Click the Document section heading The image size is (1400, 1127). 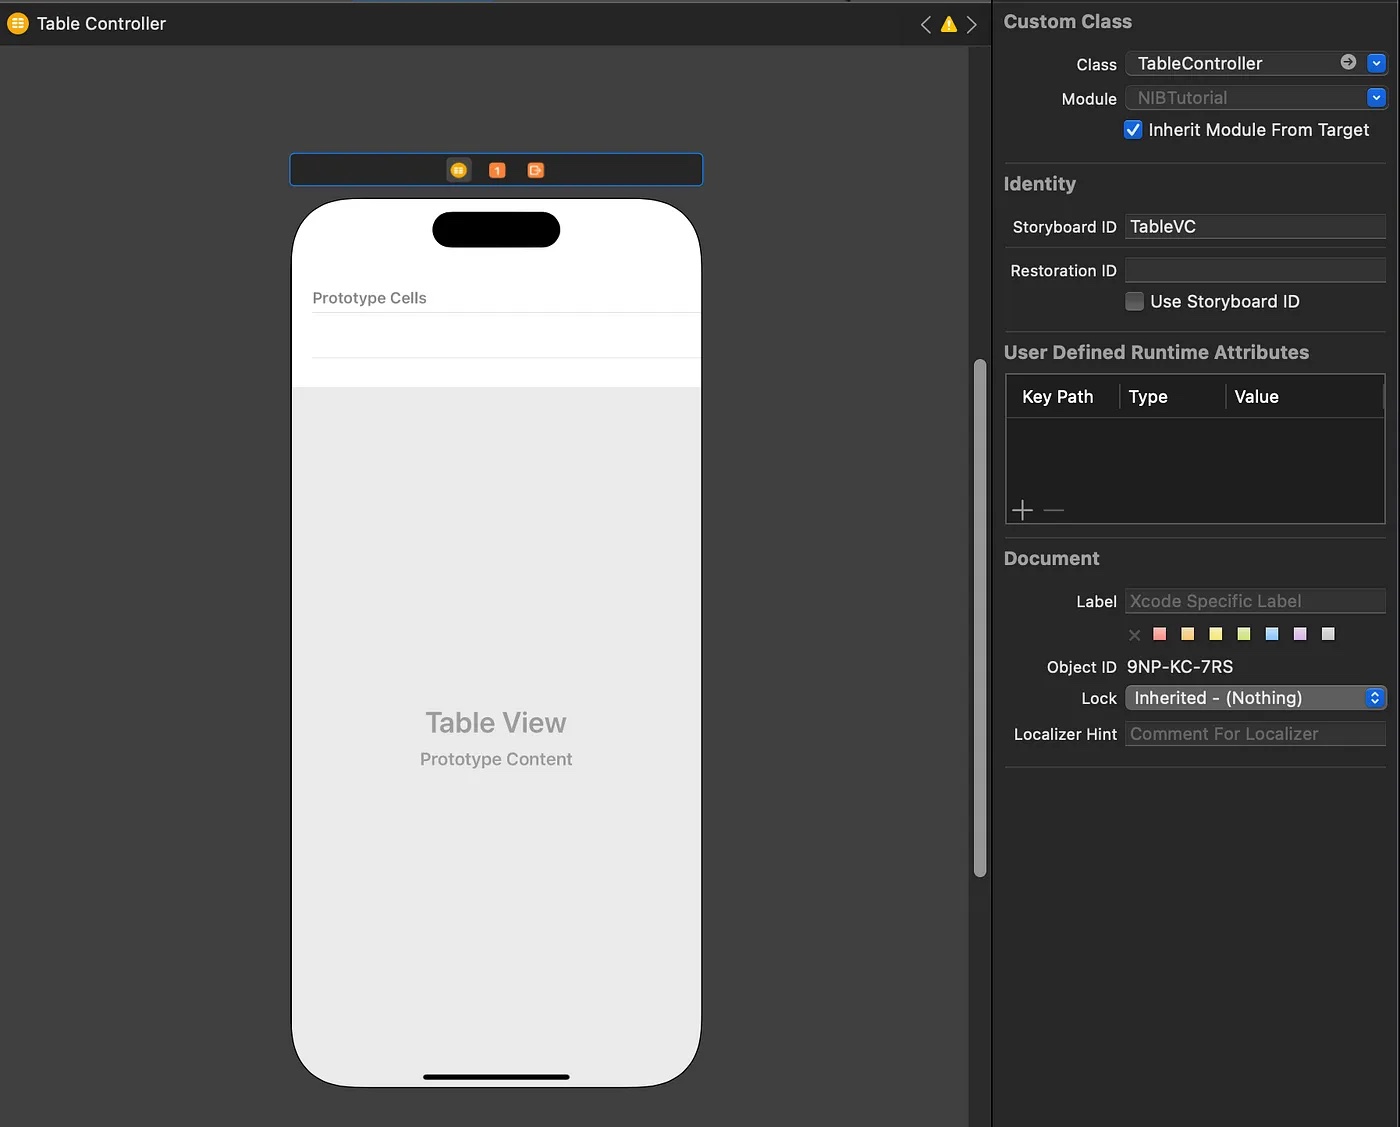pyautogui.click(x=1051, y=559)
